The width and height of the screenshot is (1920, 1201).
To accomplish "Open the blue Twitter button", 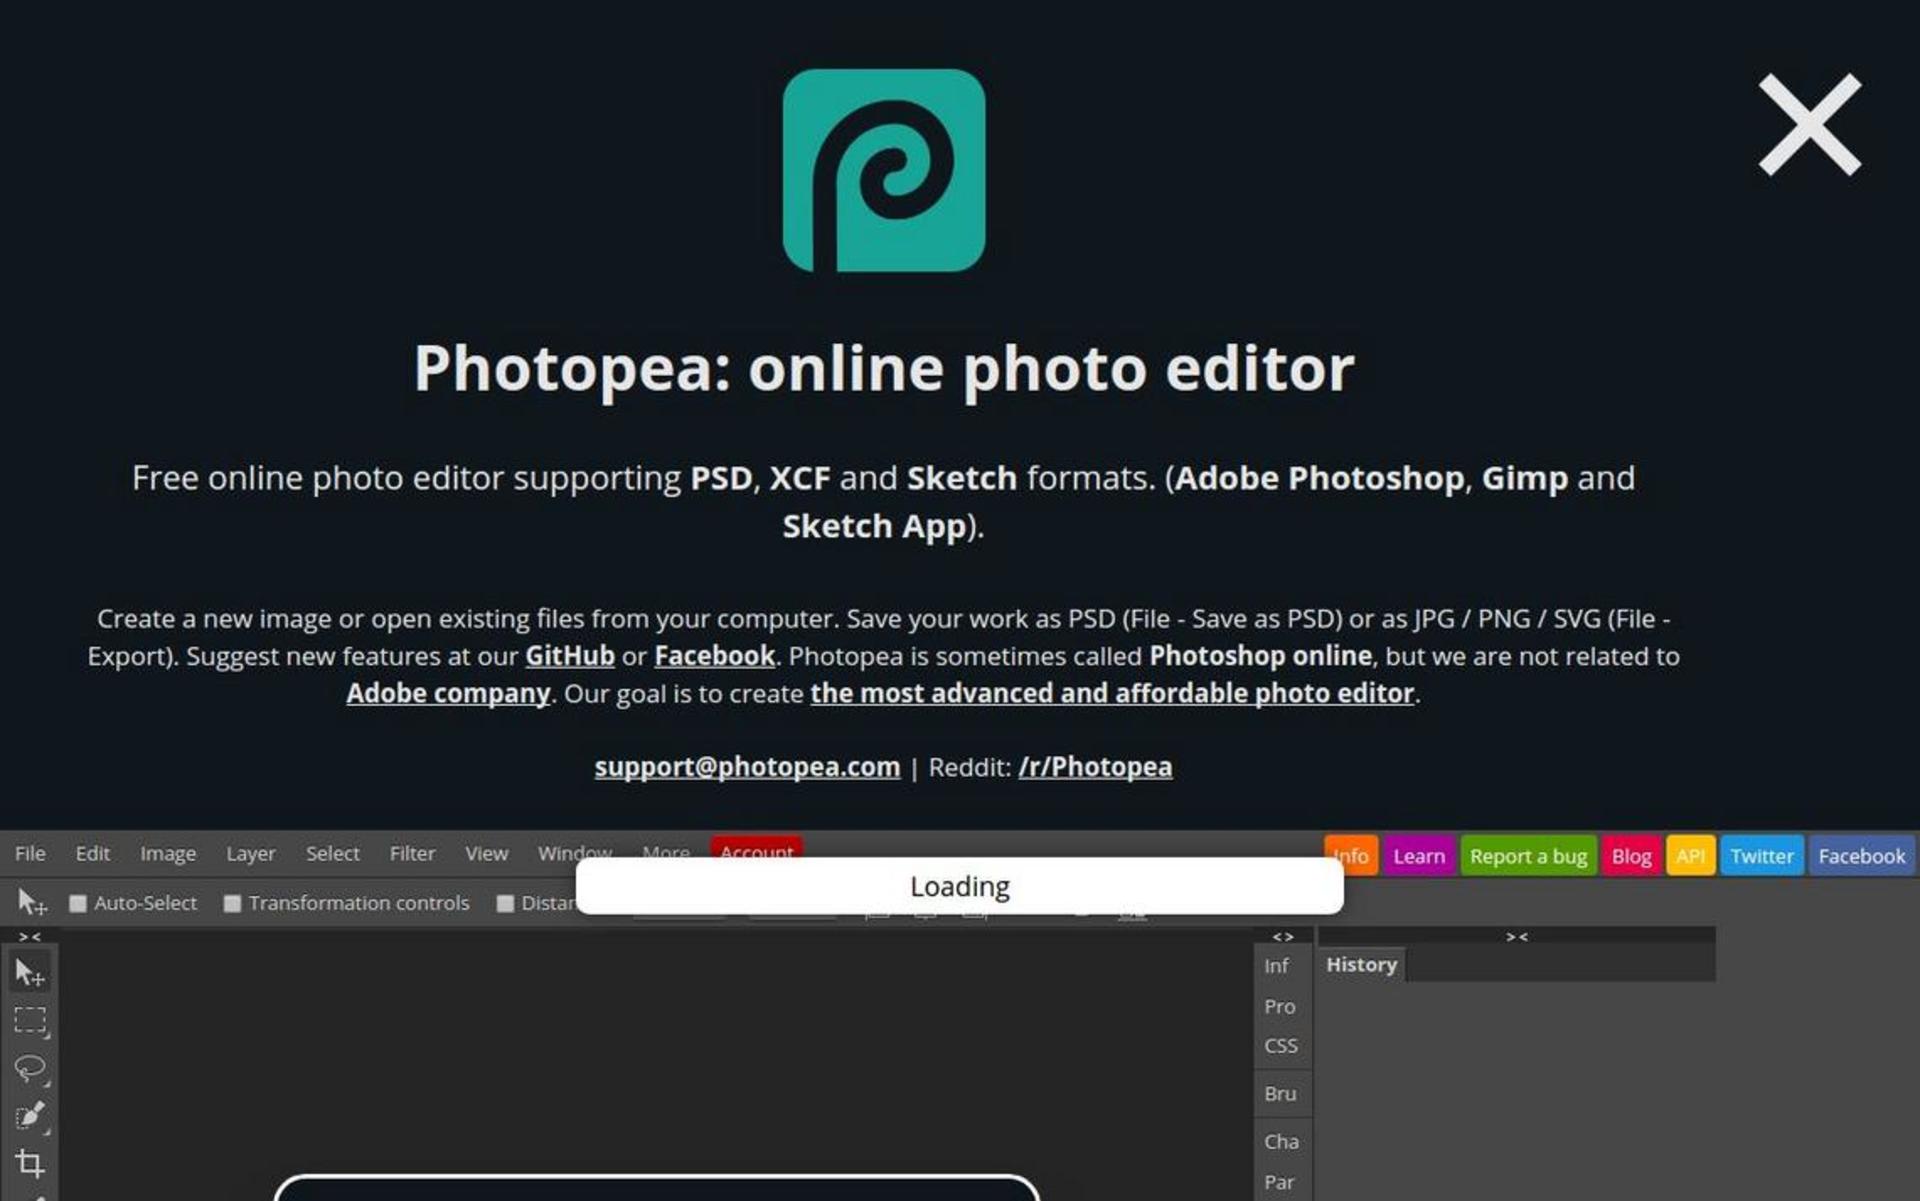I will tap(1762, 856).
